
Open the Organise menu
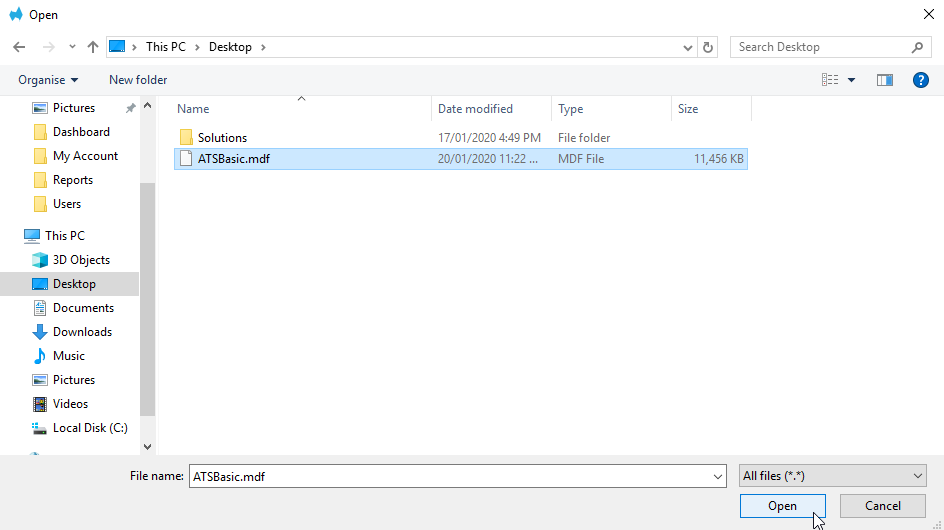(x=48, y=80)
